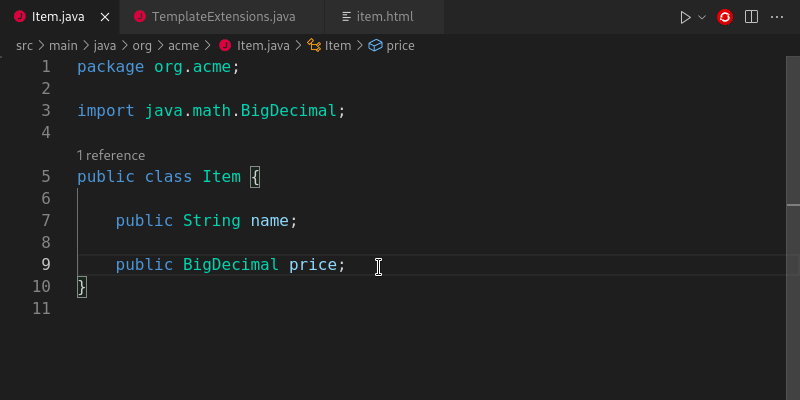Click the '1 reference' code lens link
The image size is (800, 400).
(x=111, y=155)
